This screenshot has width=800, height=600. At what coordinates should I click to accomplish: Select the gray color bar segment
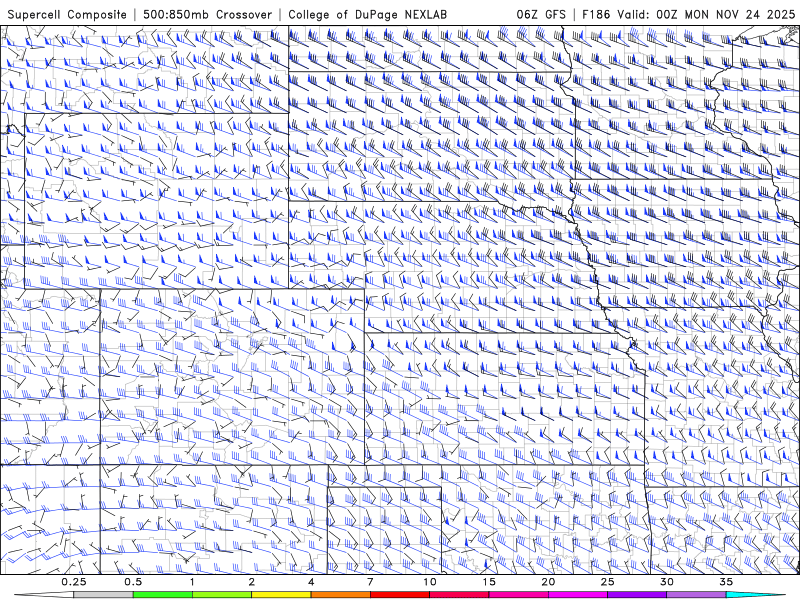[104, 595]
